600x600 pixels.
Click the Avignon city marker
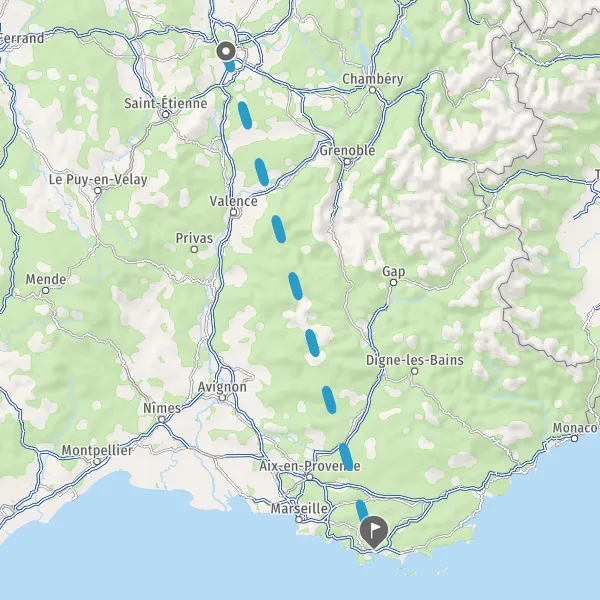(x=222, y=398)
